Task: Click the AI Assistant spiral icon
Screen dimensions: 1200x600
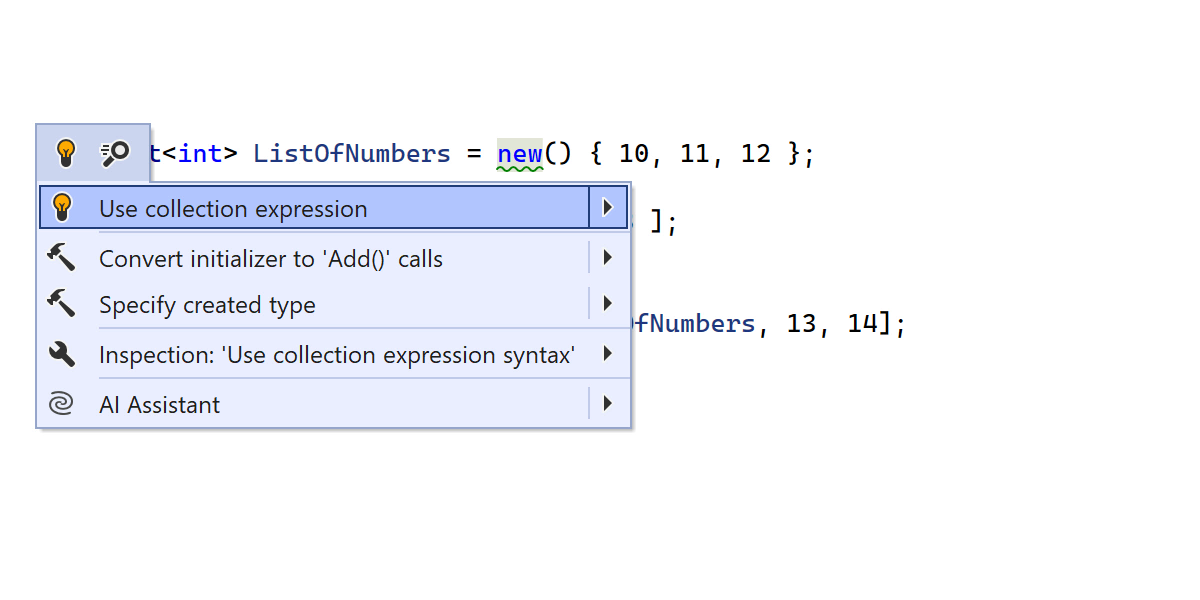Action: click(62, 404)
